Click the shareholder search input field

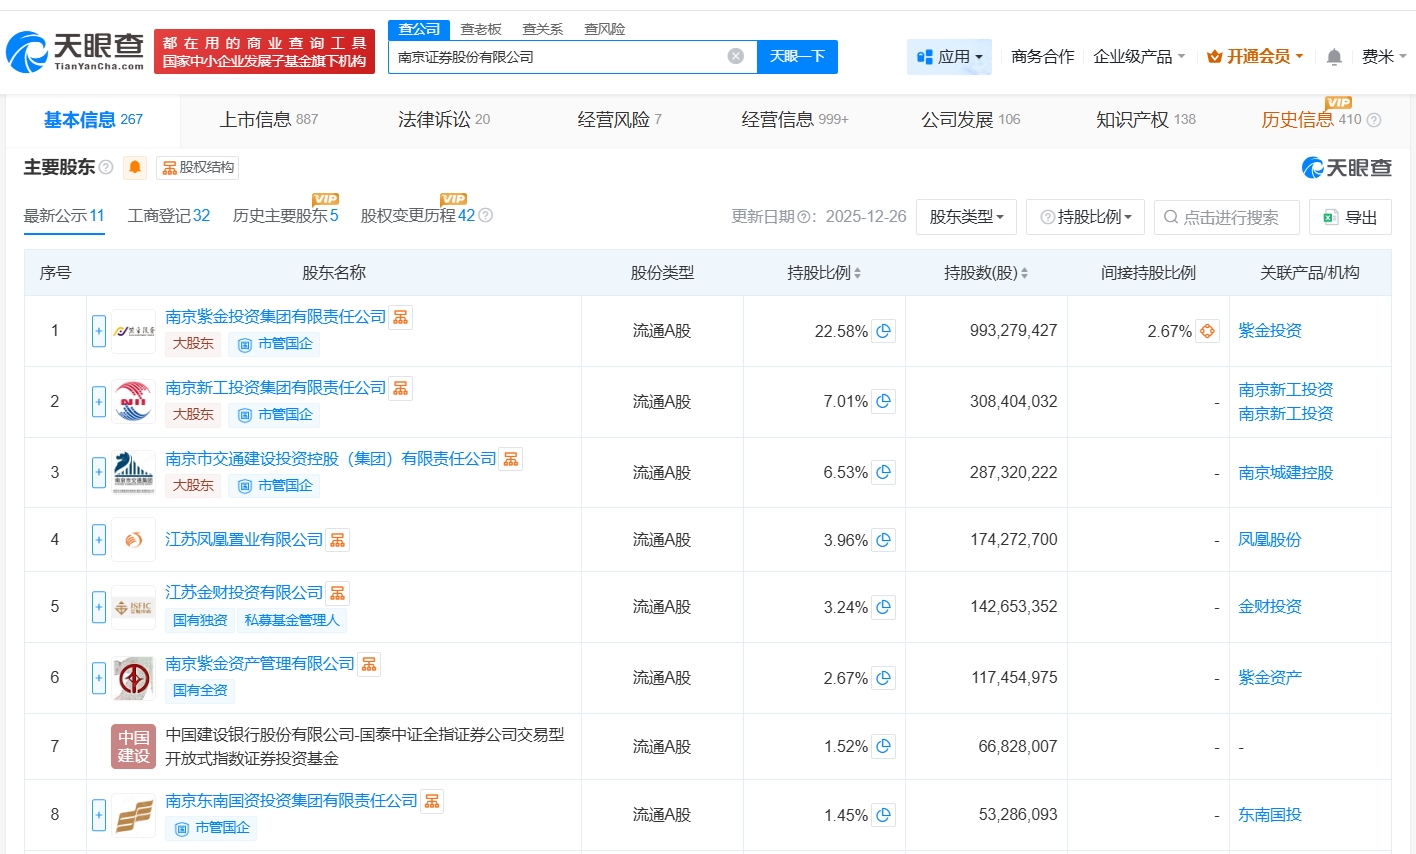1230,217
